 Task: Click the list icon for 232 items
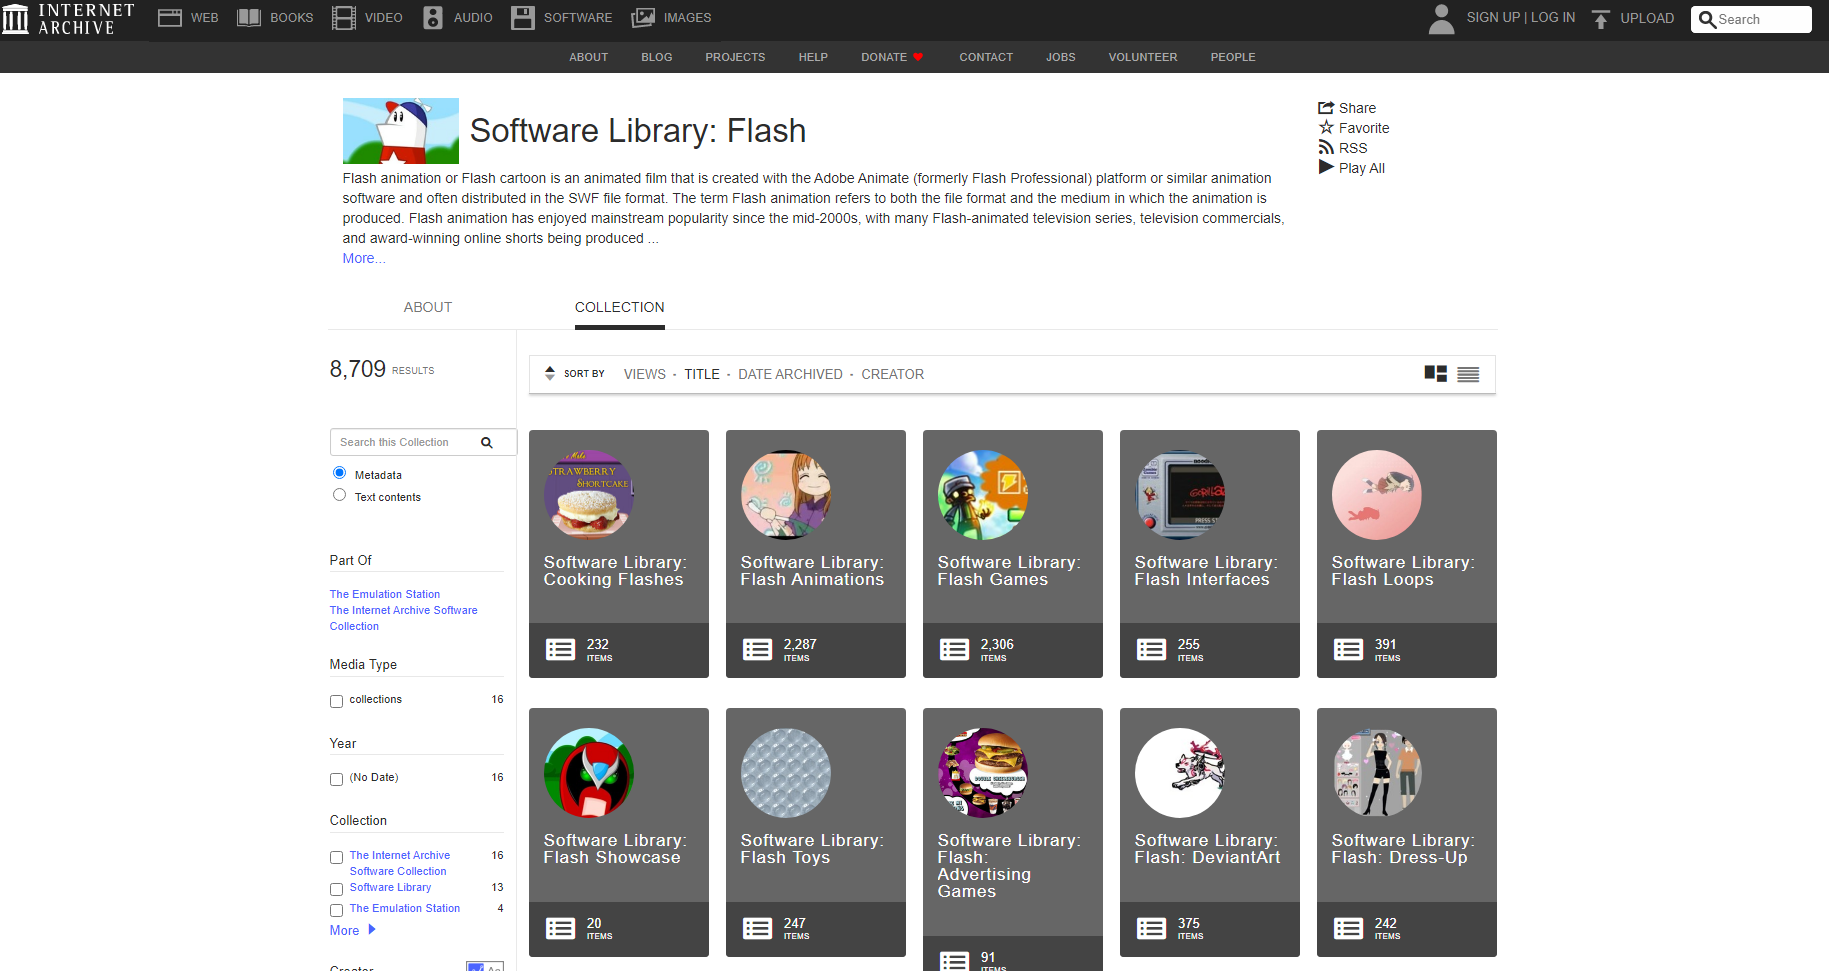coord(560,650)
